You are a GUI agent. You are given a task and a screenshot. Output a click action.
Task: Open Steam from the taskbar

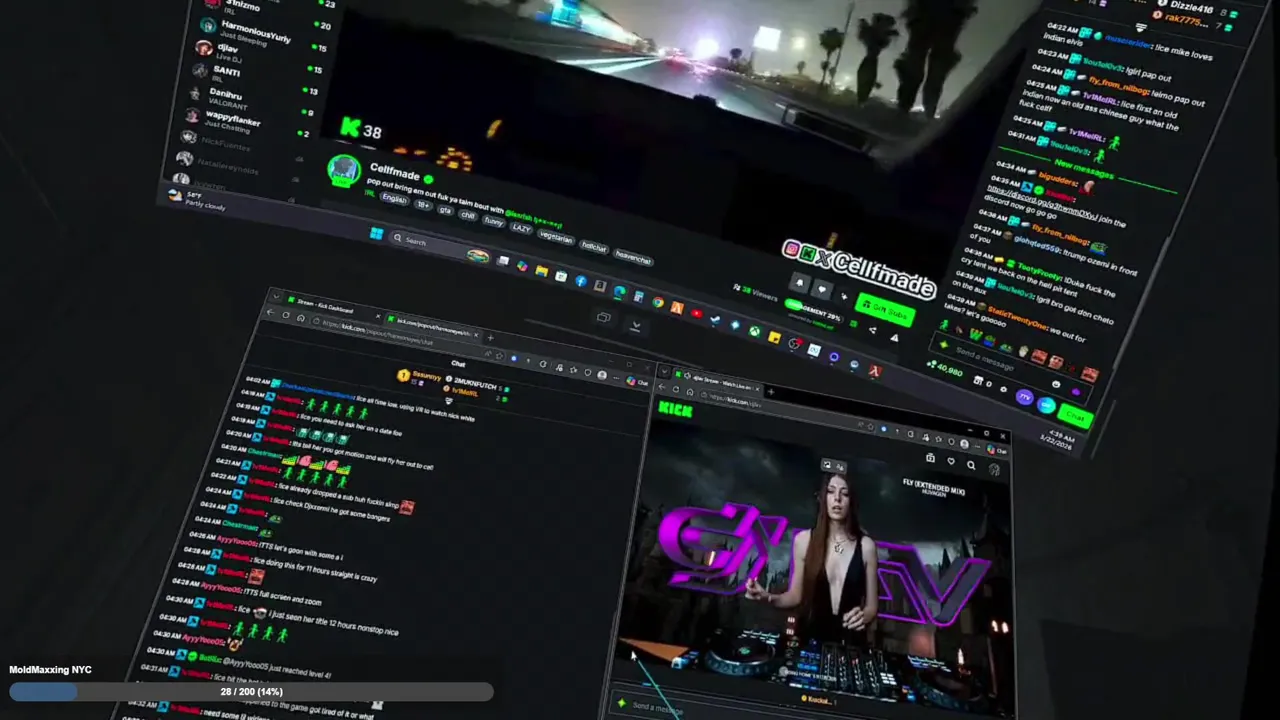715,320
